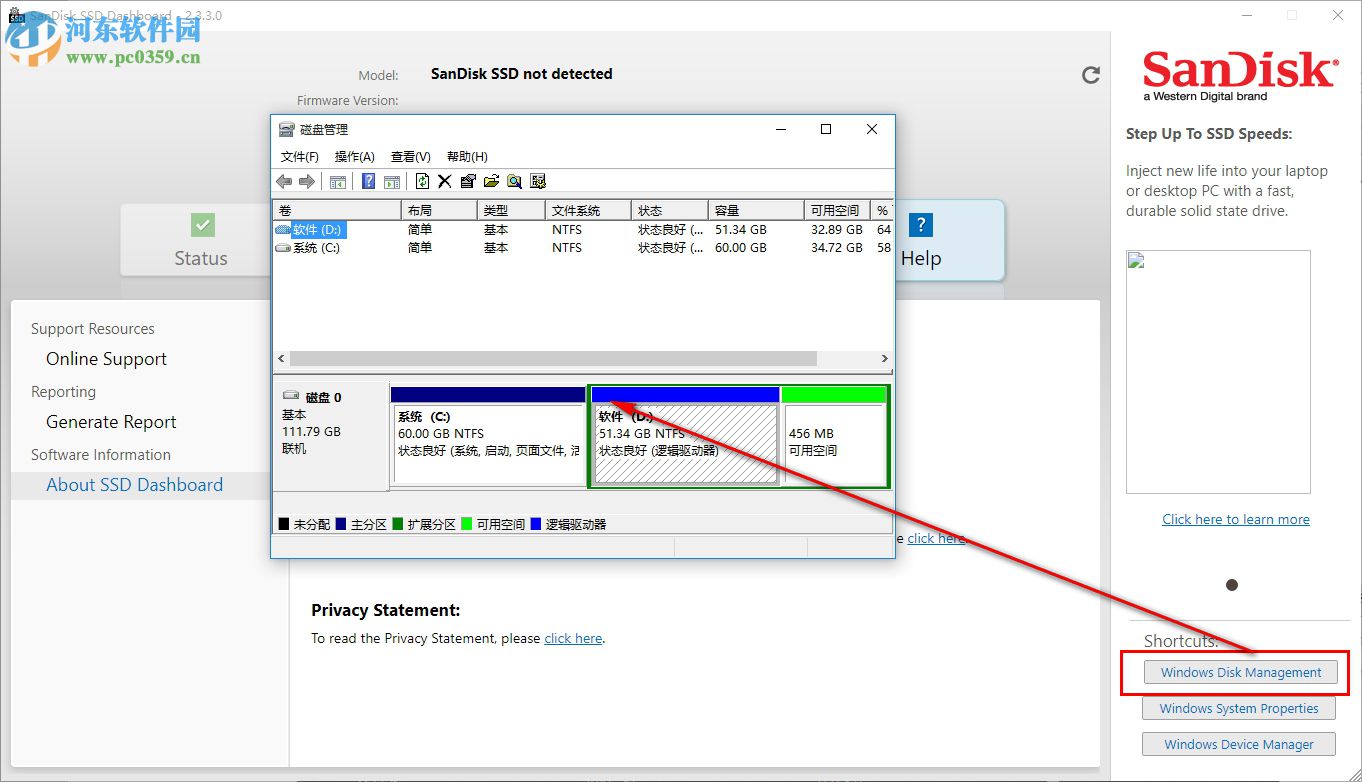
Task: Click the last toolbar icon in Disk Management
Action: point(538,181)
